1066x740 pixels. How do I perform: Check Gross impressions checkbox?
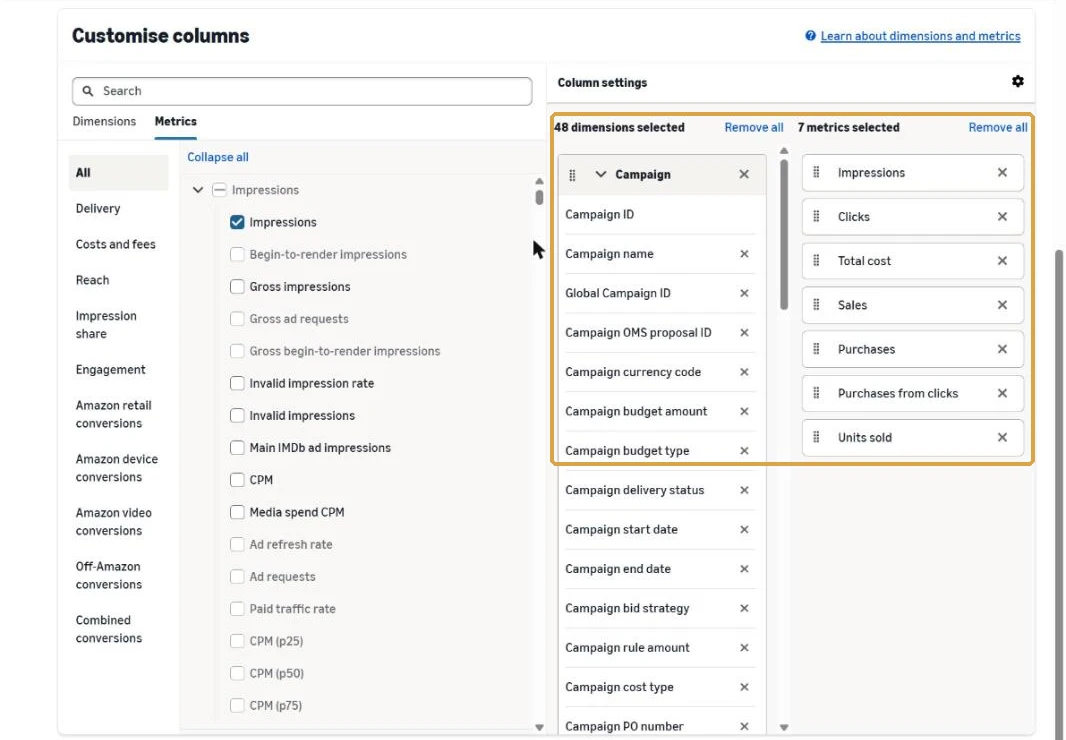tap(237, 287)
